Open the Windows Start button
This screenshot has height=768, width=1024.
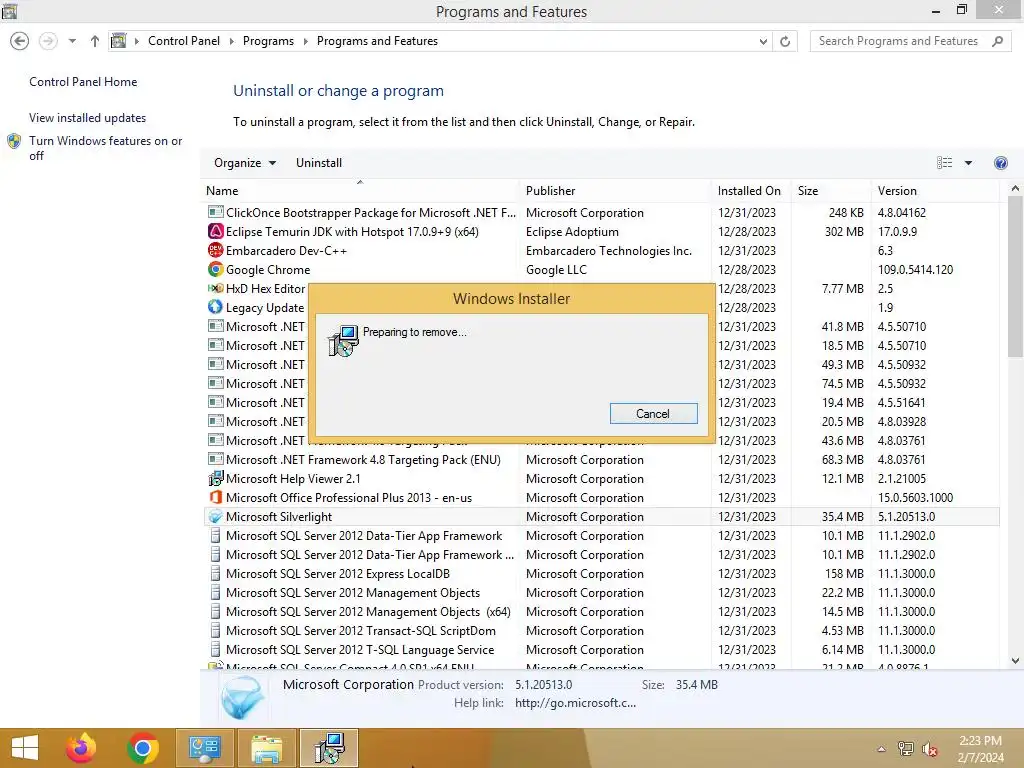(x=25, y=748)
